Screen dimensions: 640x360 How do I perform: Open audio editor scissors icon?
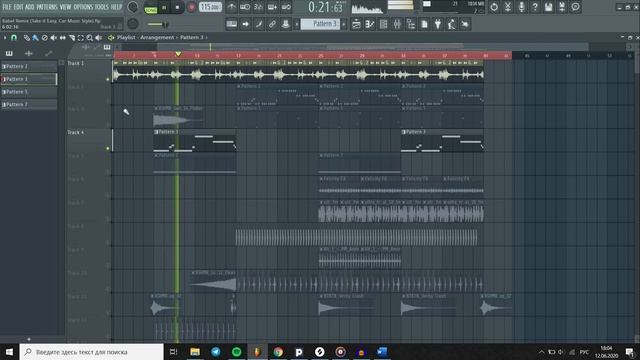508,7
